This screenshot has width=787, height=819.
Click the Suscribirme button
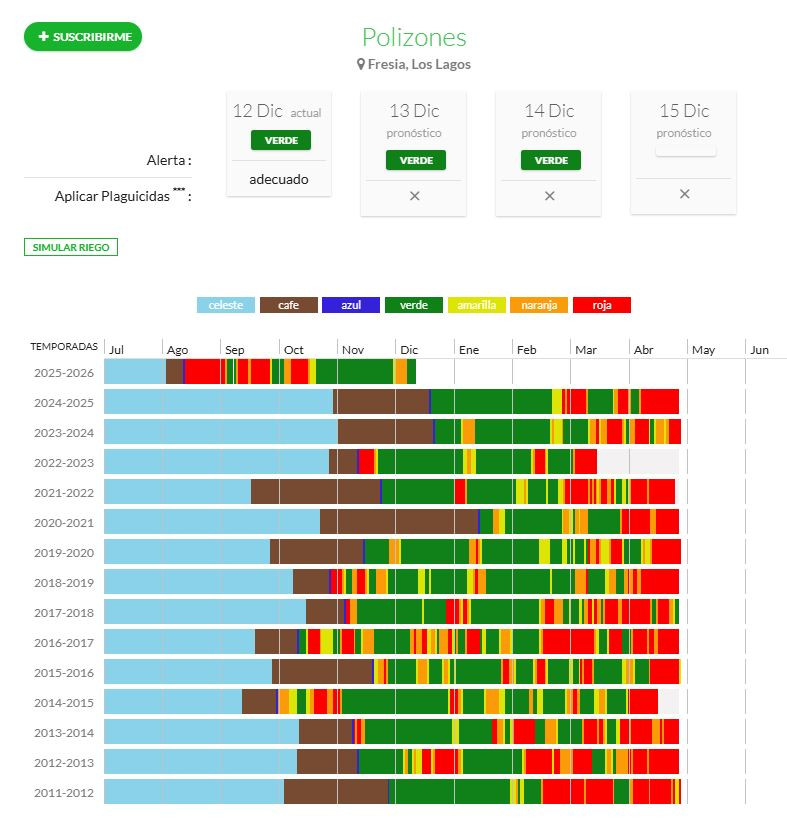[x=83, y=37]
